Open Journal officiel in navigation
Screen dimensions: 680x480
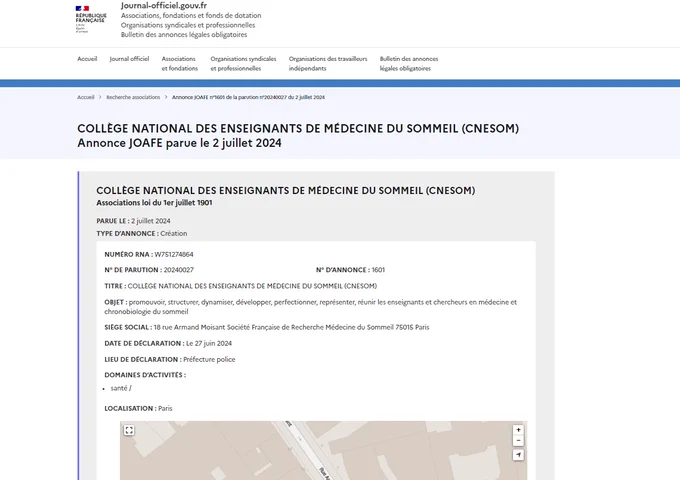(x=129, y=59)
